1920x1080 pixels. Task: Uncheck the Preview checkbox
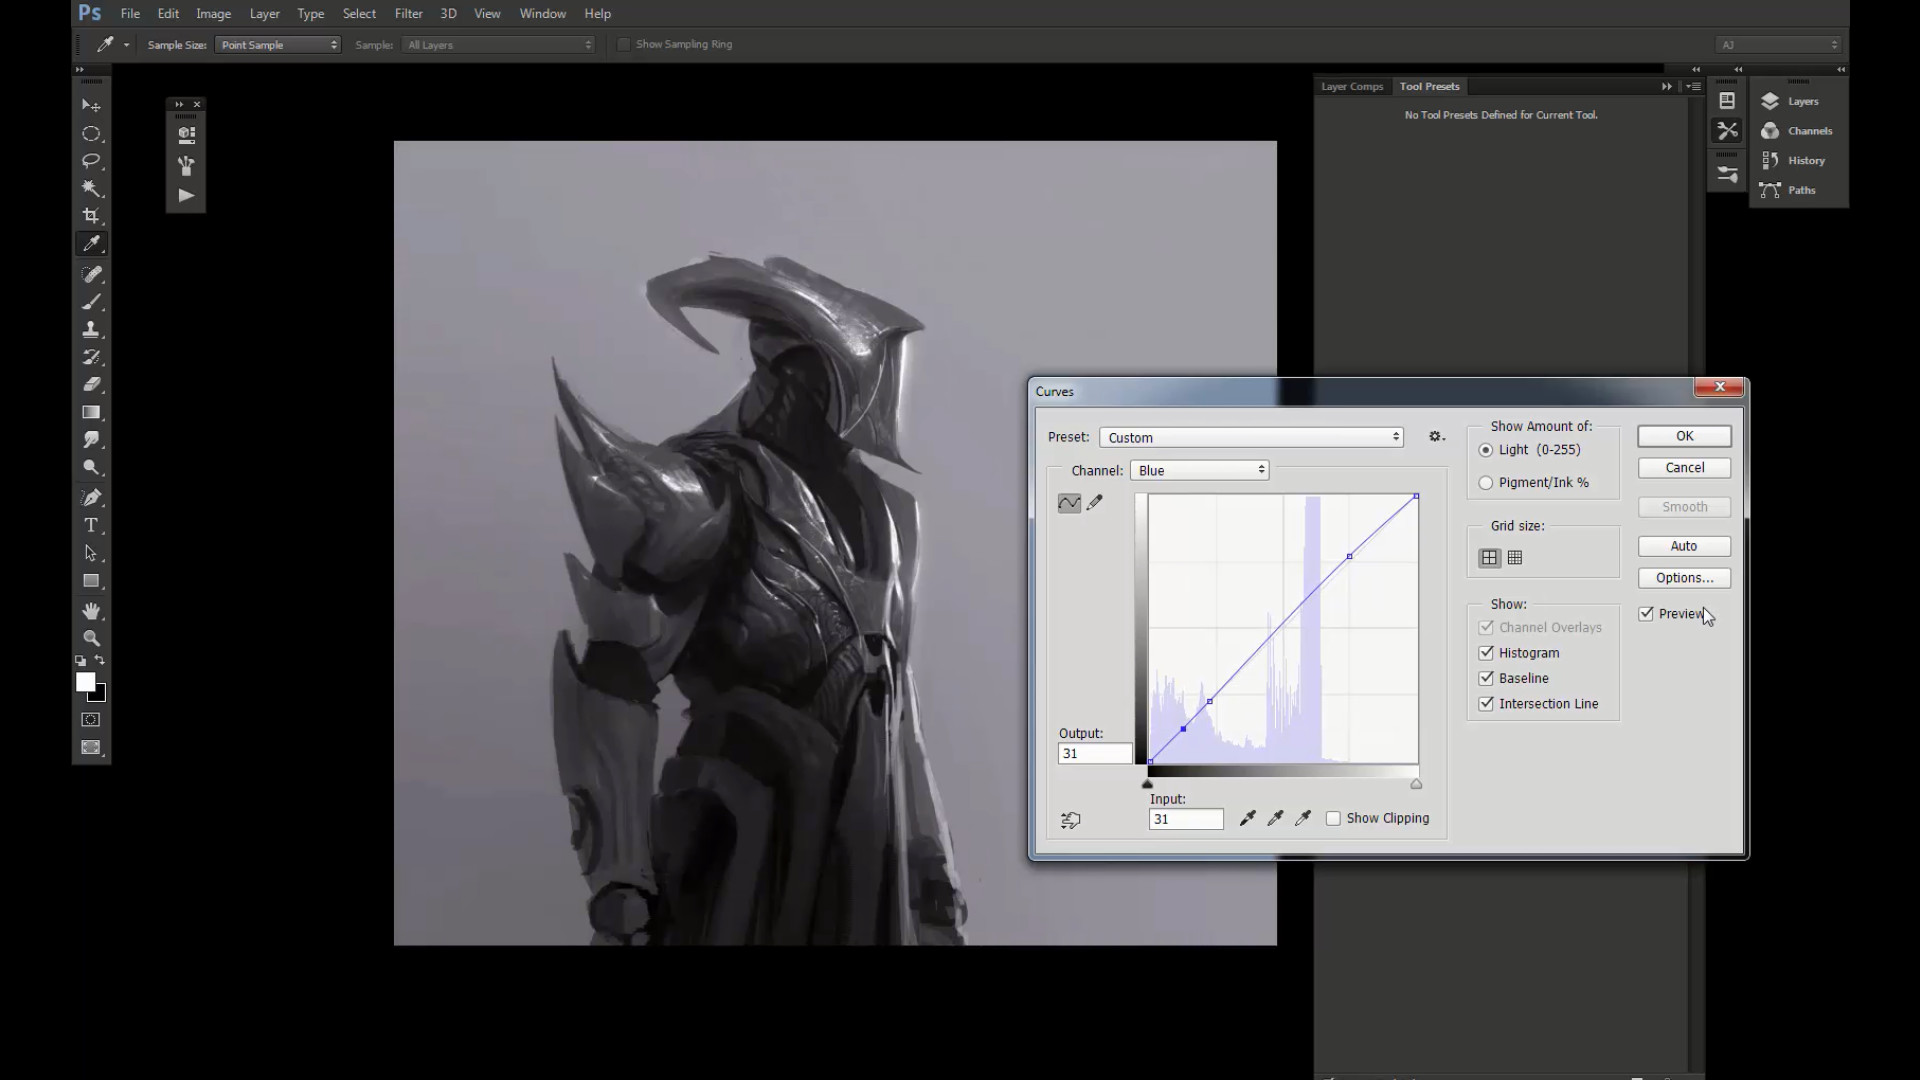(1646, 614)
